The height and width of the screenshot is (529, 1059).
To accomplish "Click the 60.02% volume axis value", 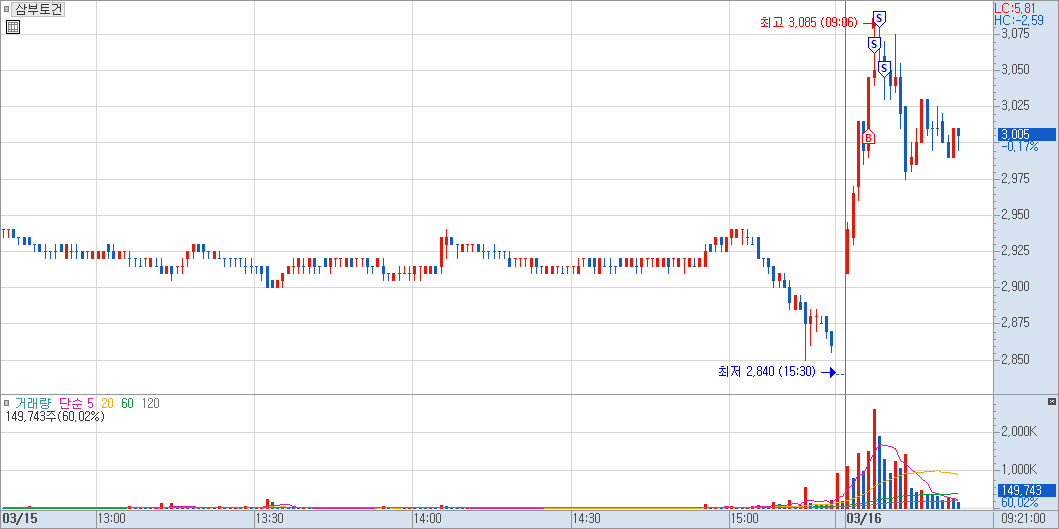I will 1019,502.
